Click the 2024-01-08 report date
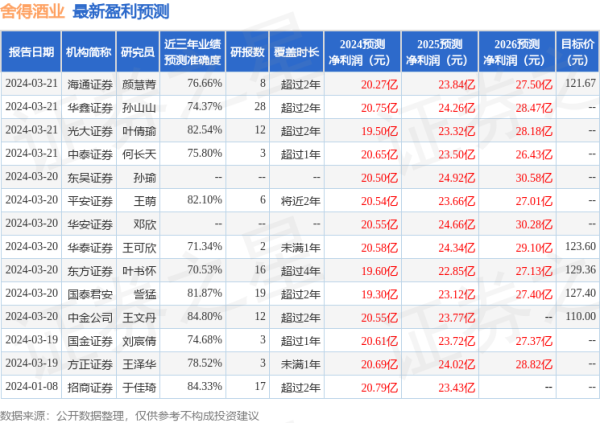Image resolution: width=600 pixels, height=423 pixels. [31, 387]
